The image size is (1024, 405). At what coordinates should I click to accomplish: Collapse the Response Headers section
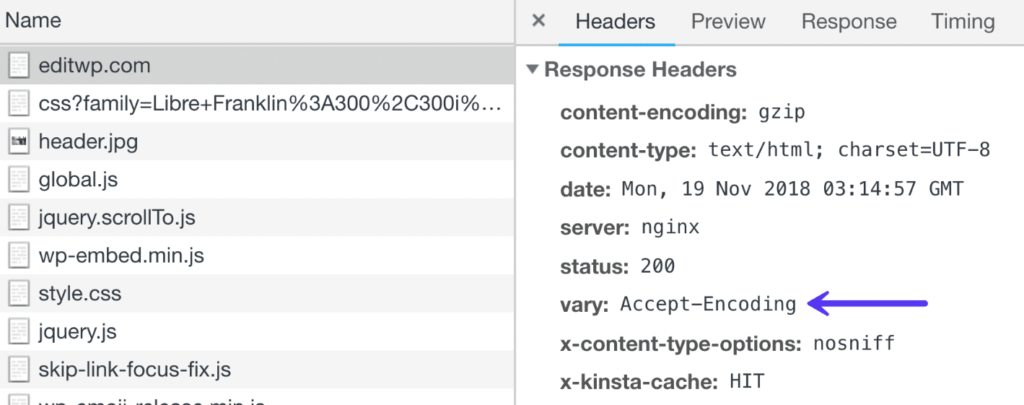coord(533,71)
